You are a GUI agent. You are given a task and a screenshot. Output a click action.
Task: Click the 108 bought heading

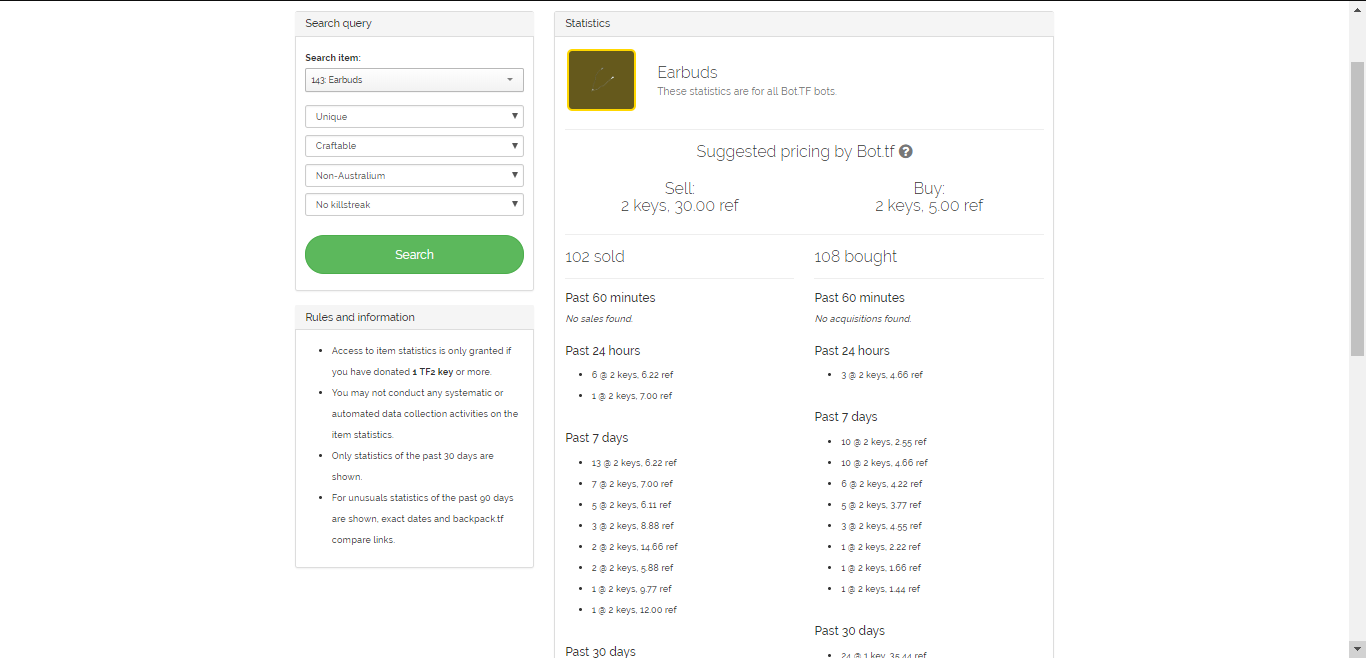click(x=856, y=256)
